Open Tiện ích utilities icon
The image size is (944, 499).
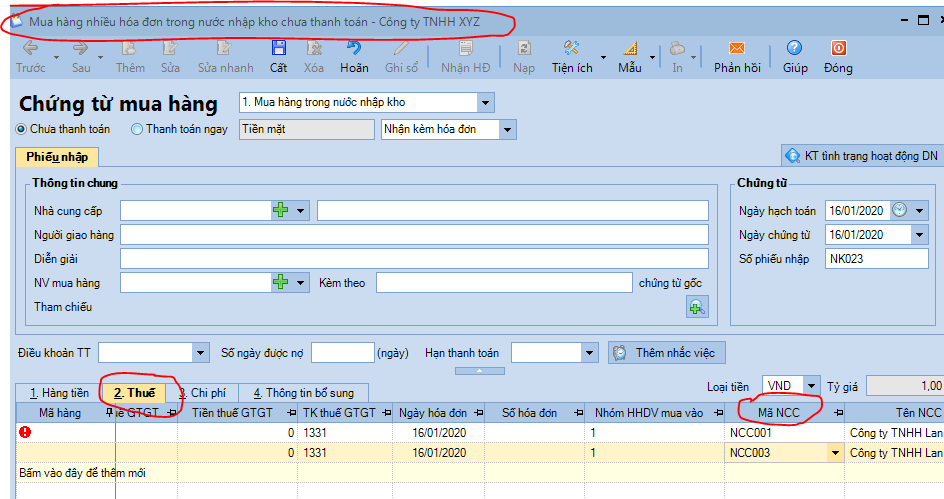571,48
